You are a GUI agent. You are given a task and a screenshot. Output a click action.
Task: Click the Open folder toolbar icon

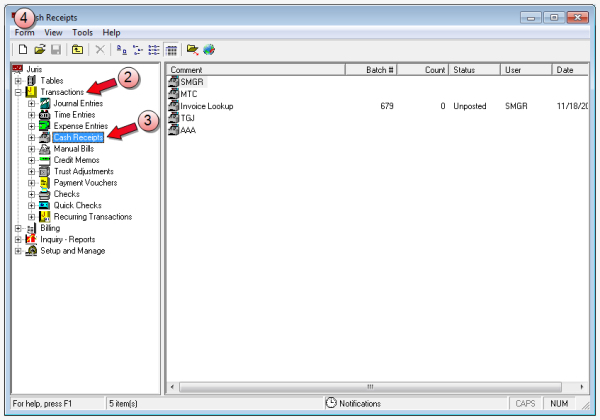39,49
